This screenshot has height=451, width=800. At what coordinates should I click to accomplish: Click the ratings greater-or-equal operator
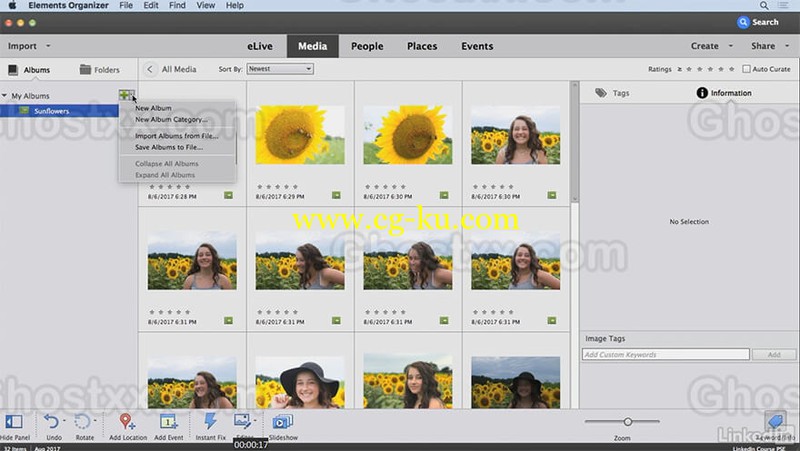679,69
